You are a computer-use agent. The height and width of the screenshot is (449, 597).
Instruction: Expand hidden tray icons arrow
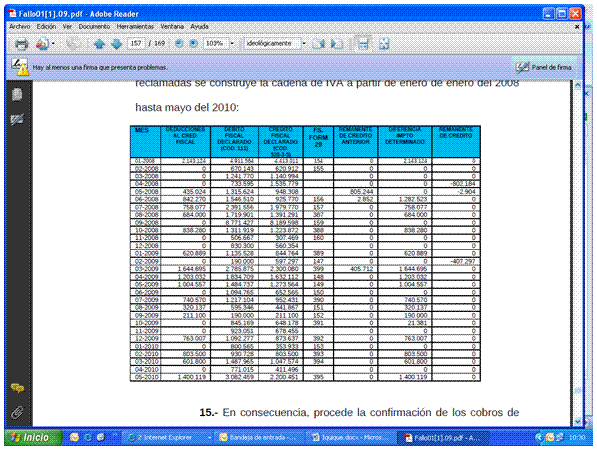(x=538, y=438)
